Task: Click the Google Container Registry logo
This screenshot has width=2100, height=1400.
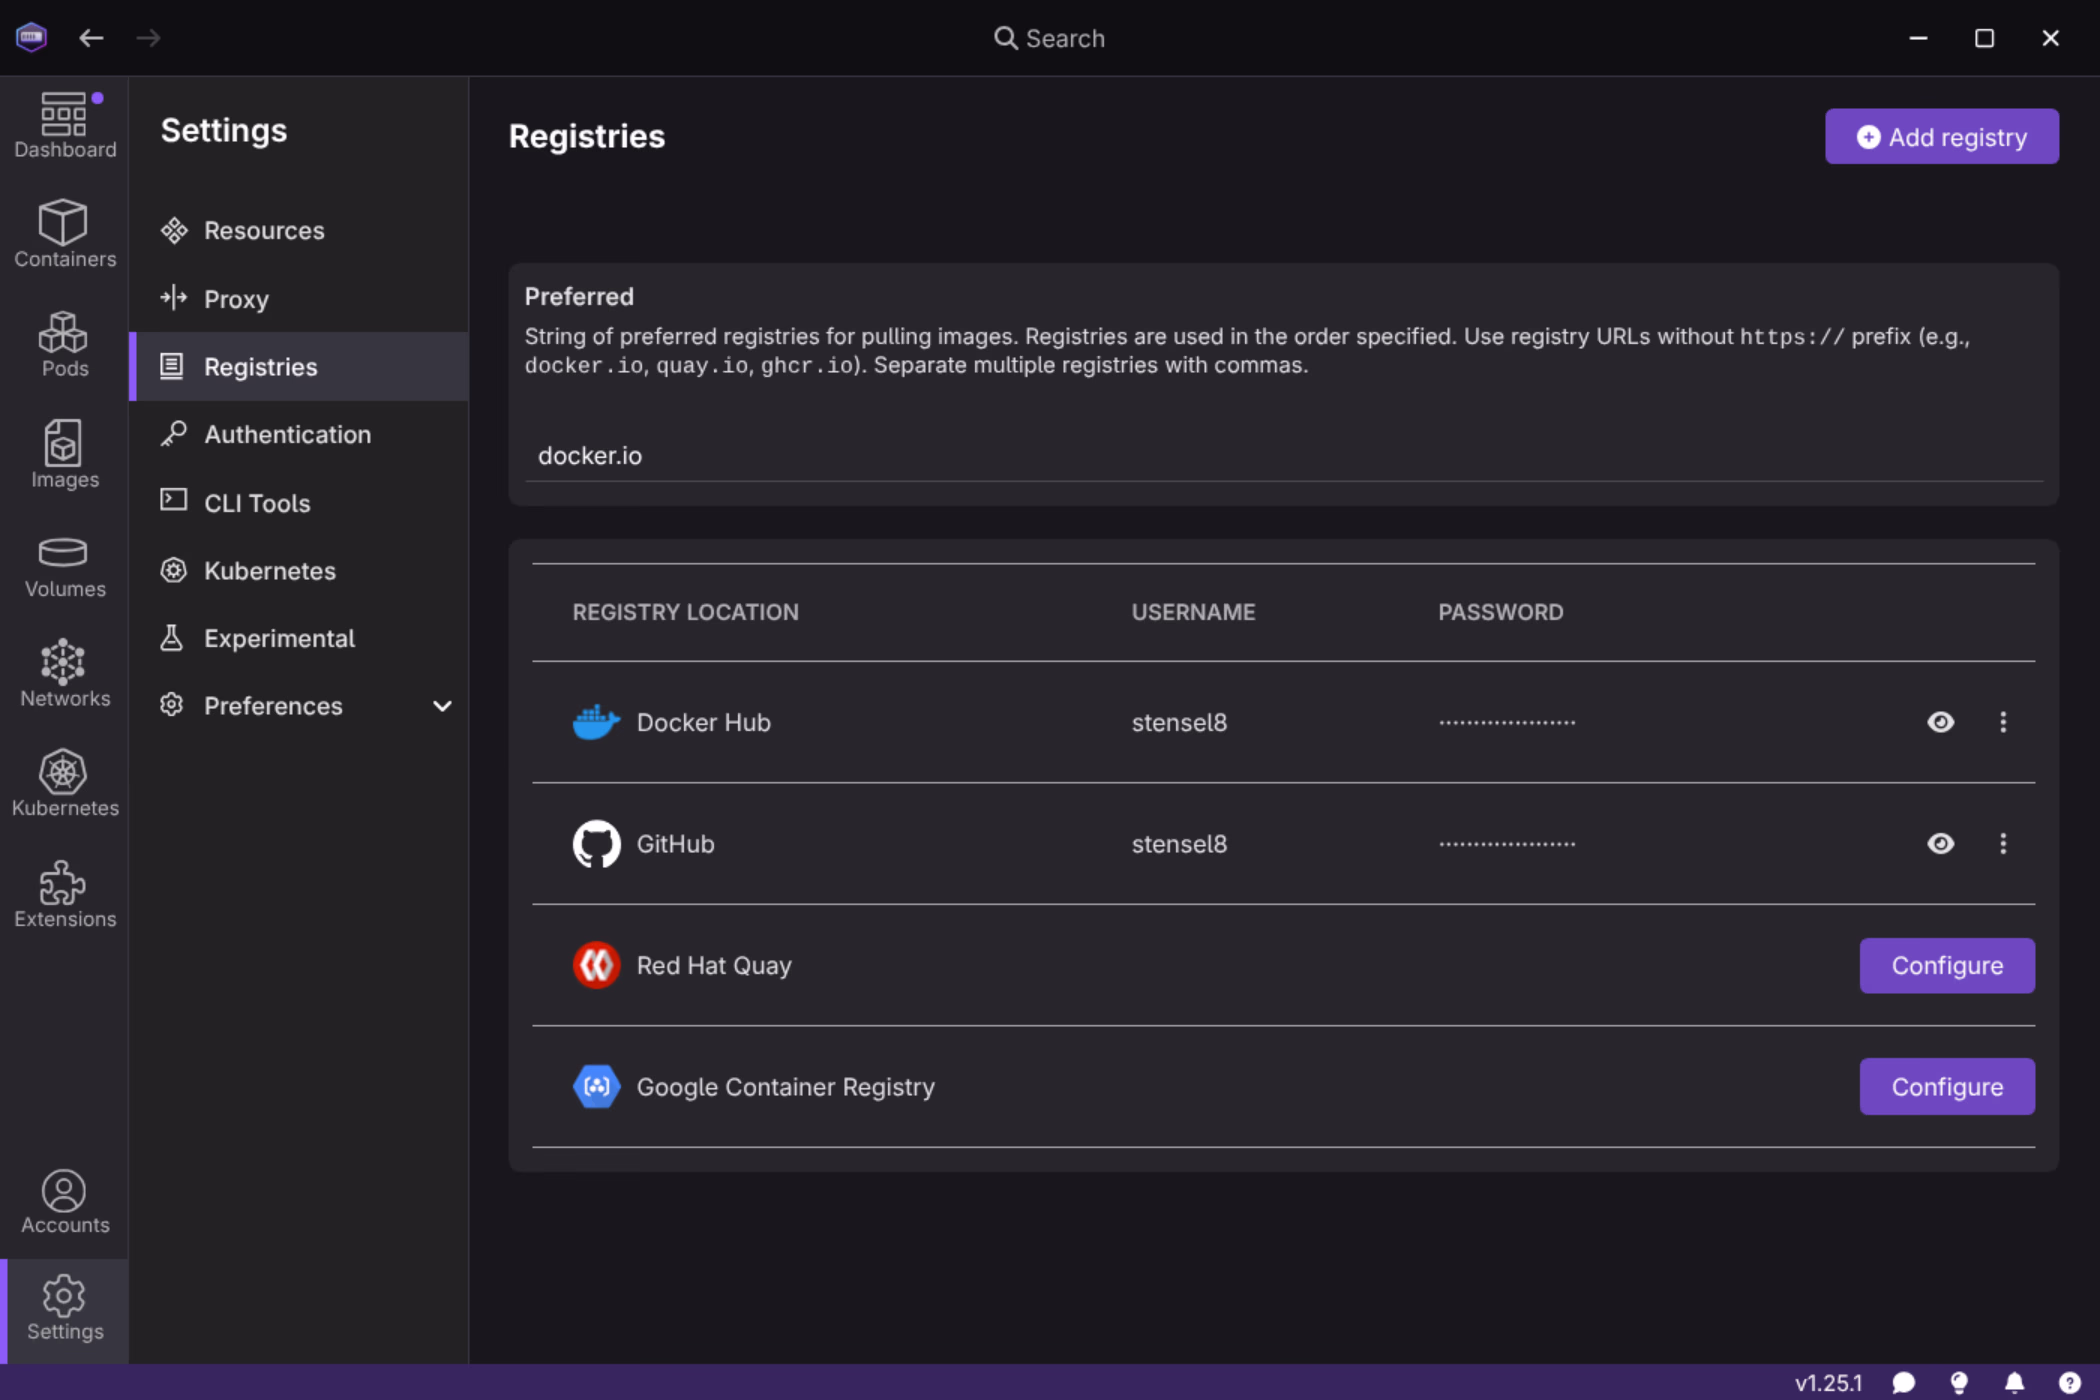Action: [596, 1087]
